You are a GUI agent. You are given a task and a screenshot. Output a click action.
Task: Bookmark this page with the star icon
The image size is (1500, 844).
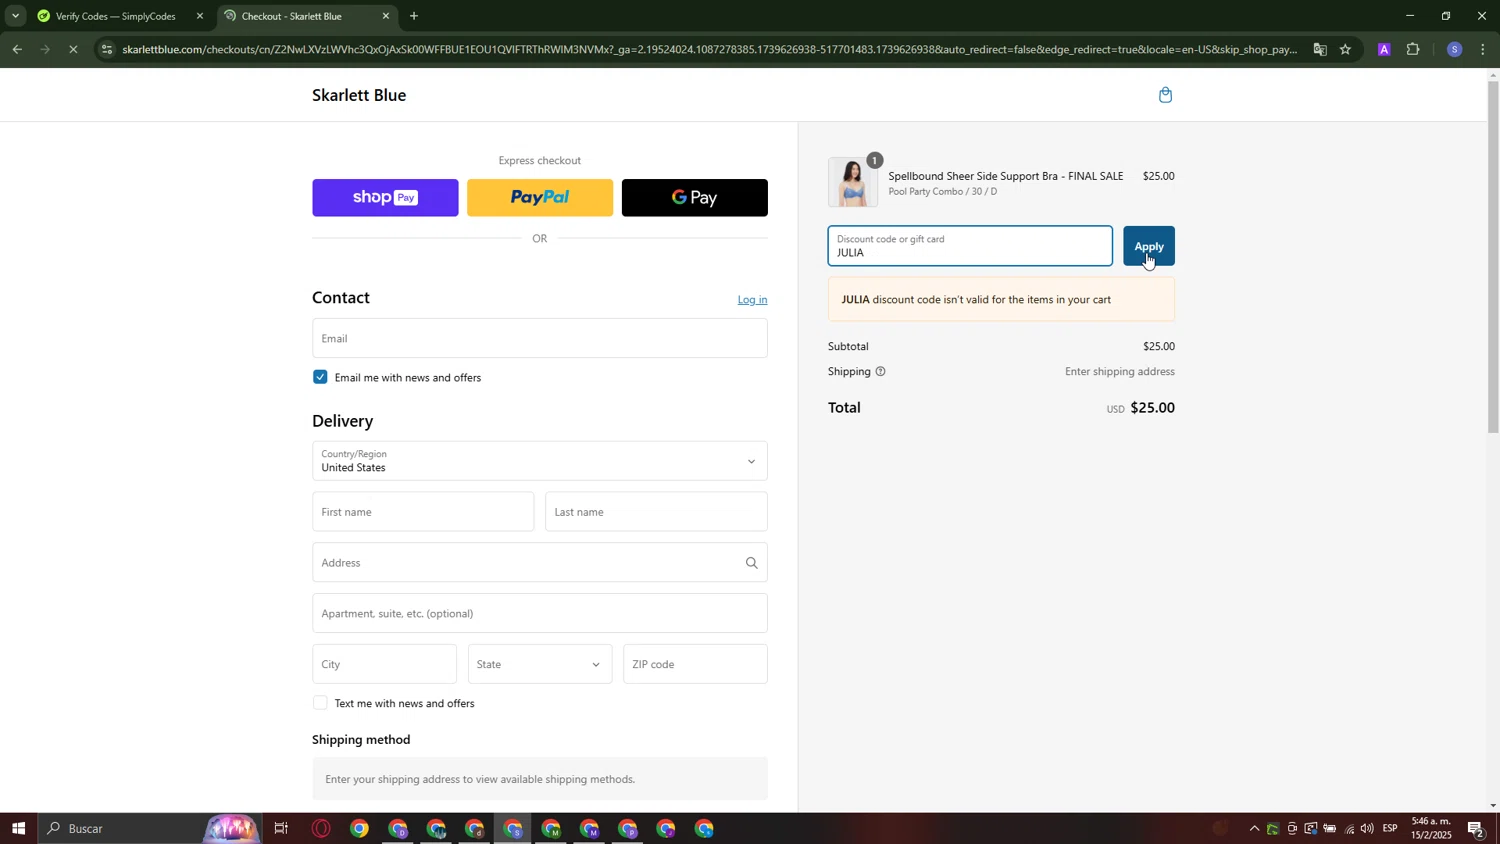click(1346, 49)
